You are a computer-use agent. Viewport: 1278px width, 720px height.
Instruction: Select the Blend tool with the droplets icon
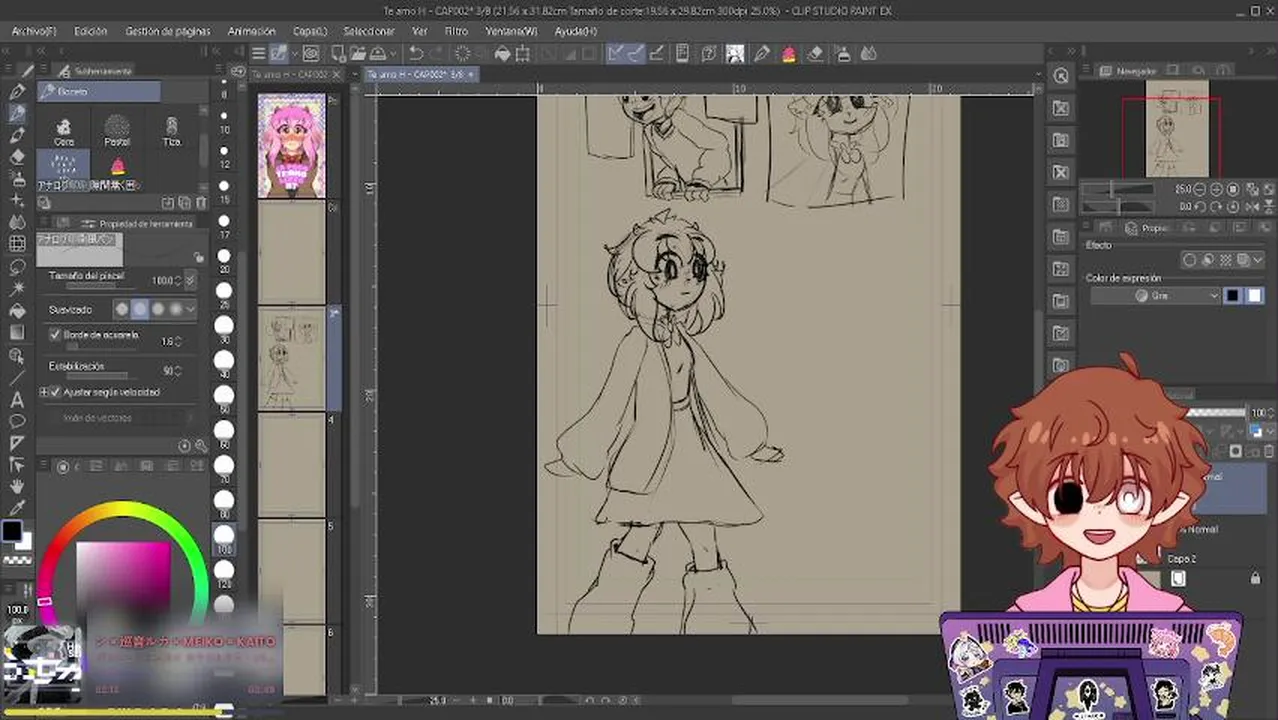(x=17, y=222)
